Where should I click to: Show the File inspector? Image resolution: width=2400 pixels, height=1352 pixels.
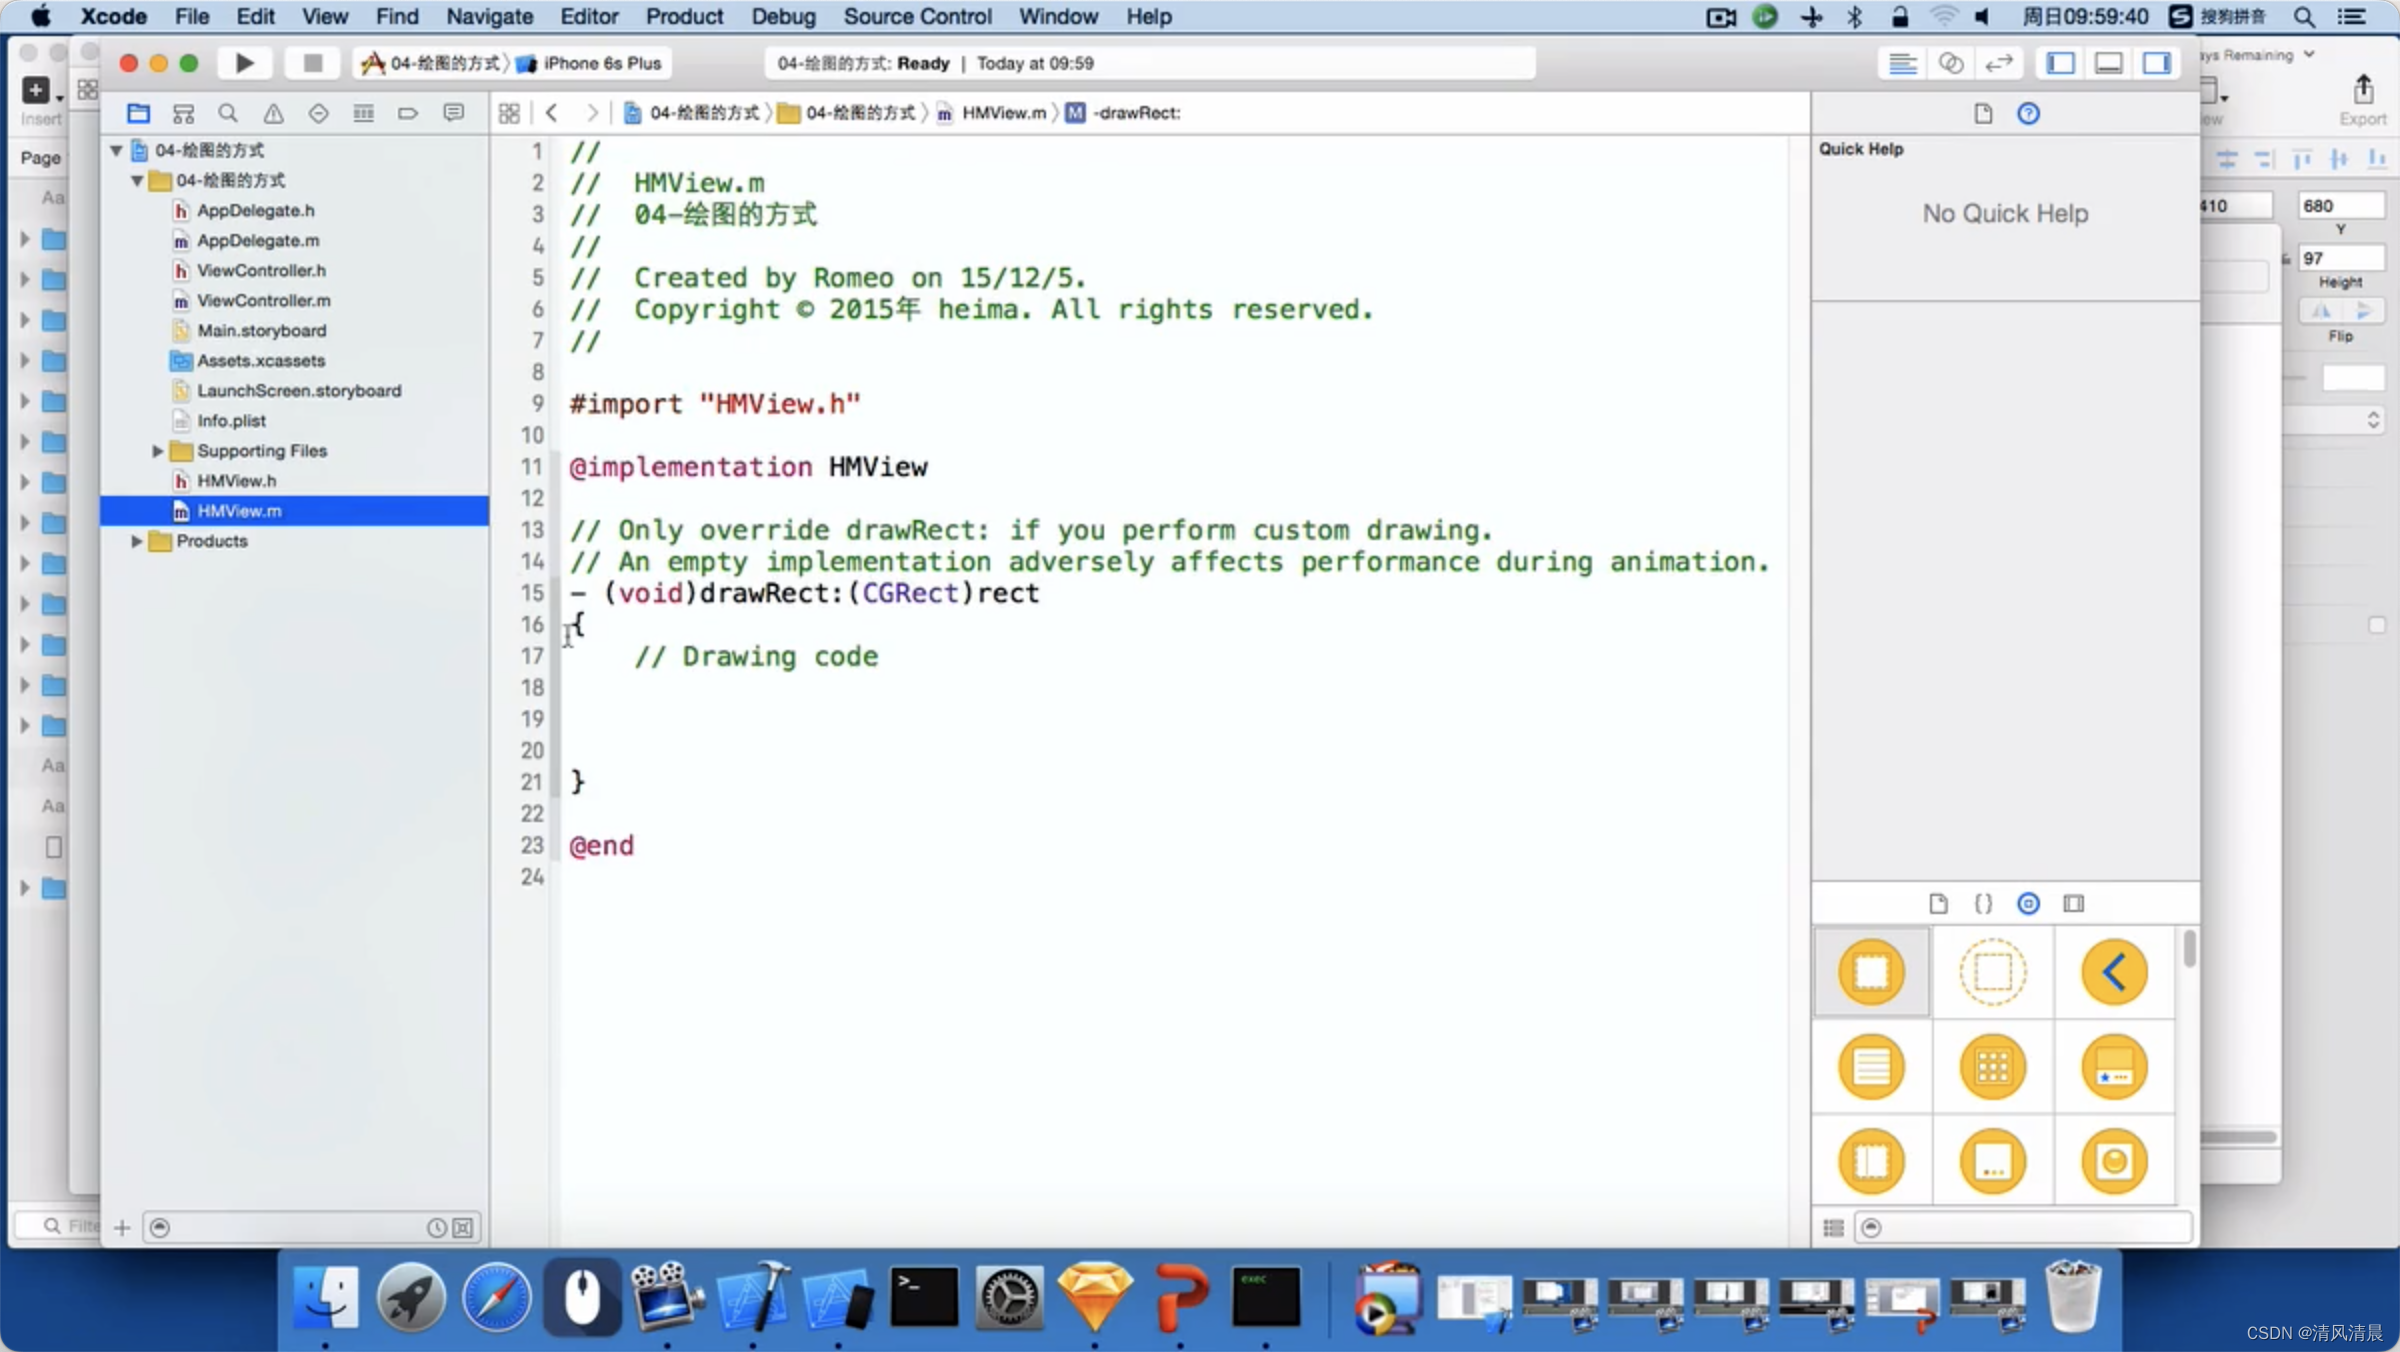[1983, 113]
